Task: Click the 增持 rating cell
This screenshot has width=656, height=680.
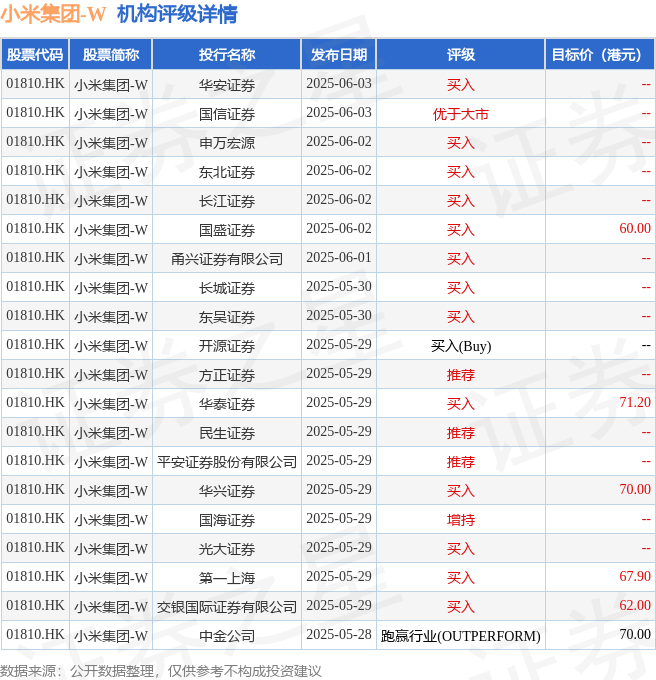Action: (x=461, y=520)
